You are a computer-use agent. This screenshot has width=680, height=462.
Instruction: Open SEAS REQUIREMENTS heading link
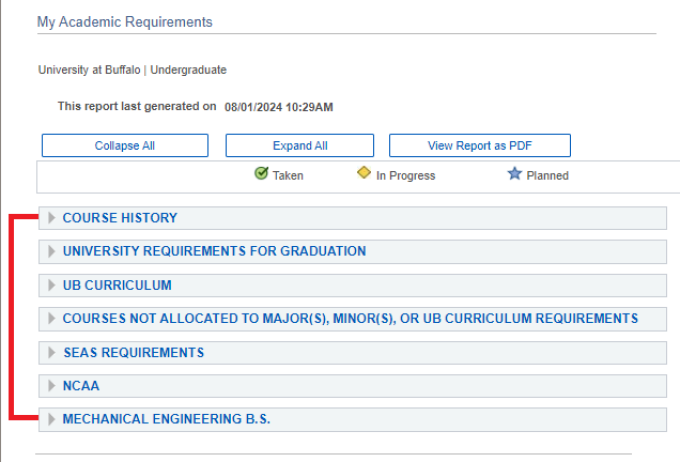[x=133, y=352]
